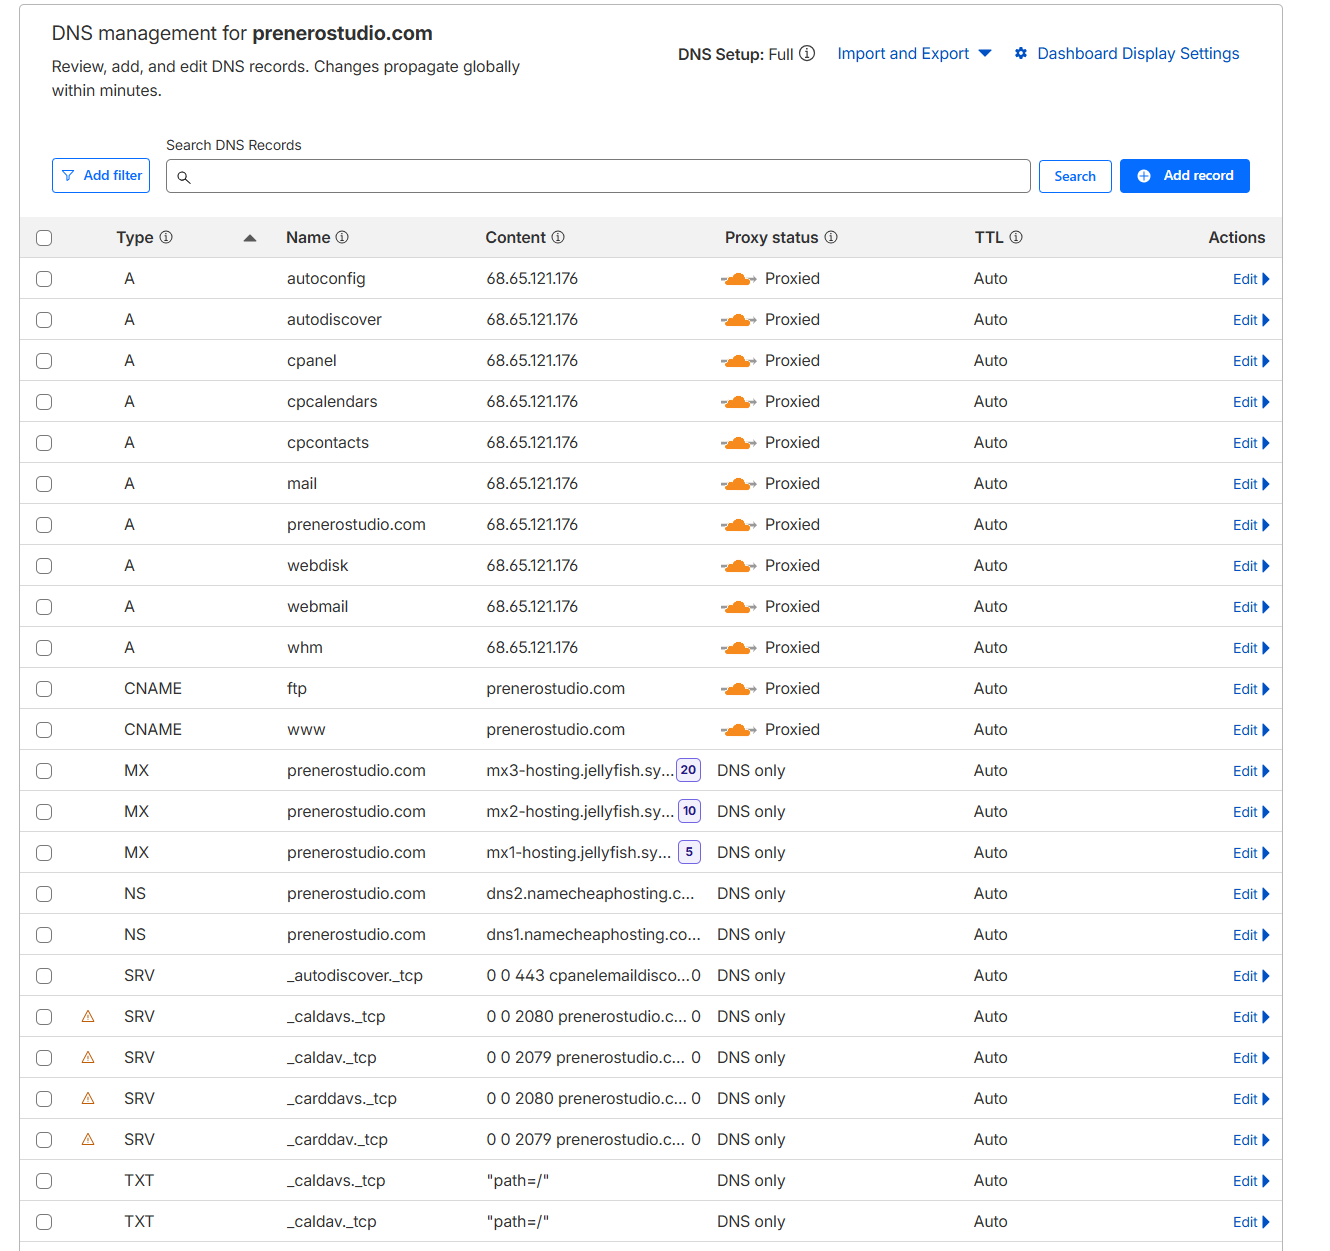
Task: Click the info icon beside TTL header
Action: (x=1016, y=238)
